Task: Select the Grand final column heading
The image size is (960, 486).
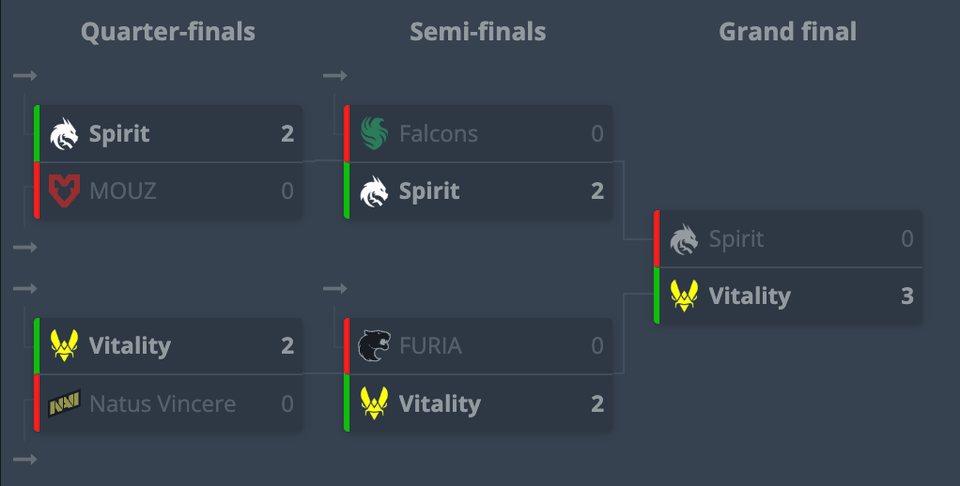Action: (x=788, y=32)
